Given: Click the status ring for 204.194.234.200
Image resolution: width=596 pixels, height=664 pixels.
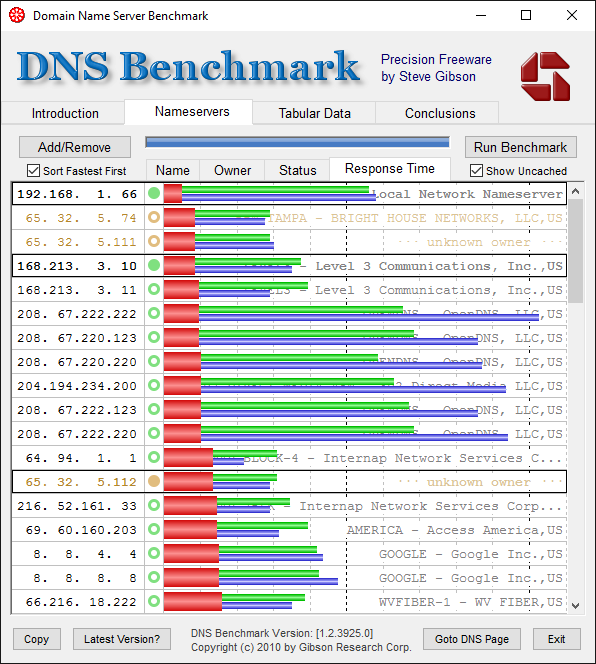Looking at the screenshot, I should point(154,385).
